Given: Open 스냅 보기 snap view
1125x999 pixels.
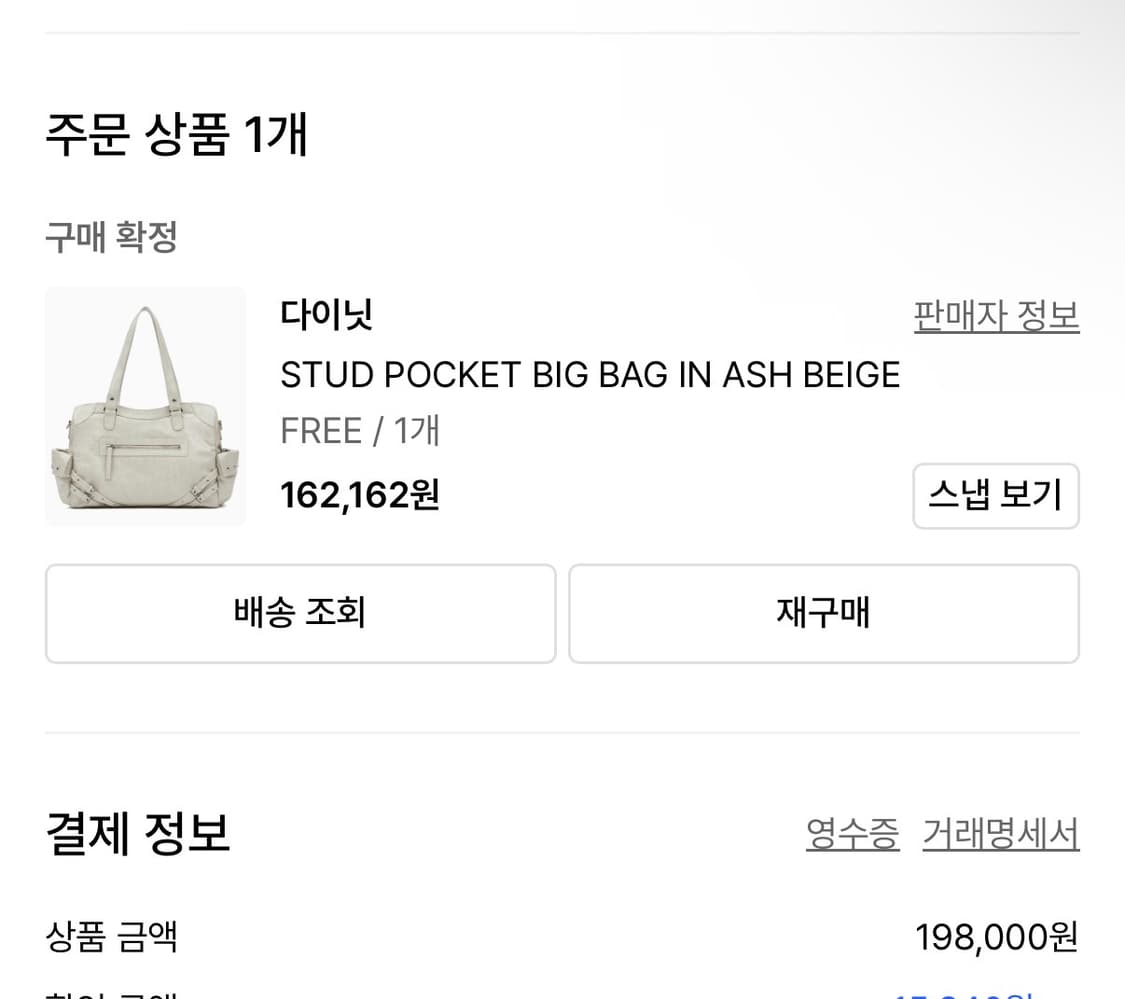Looking at the screenshot, I should point(995,496).
